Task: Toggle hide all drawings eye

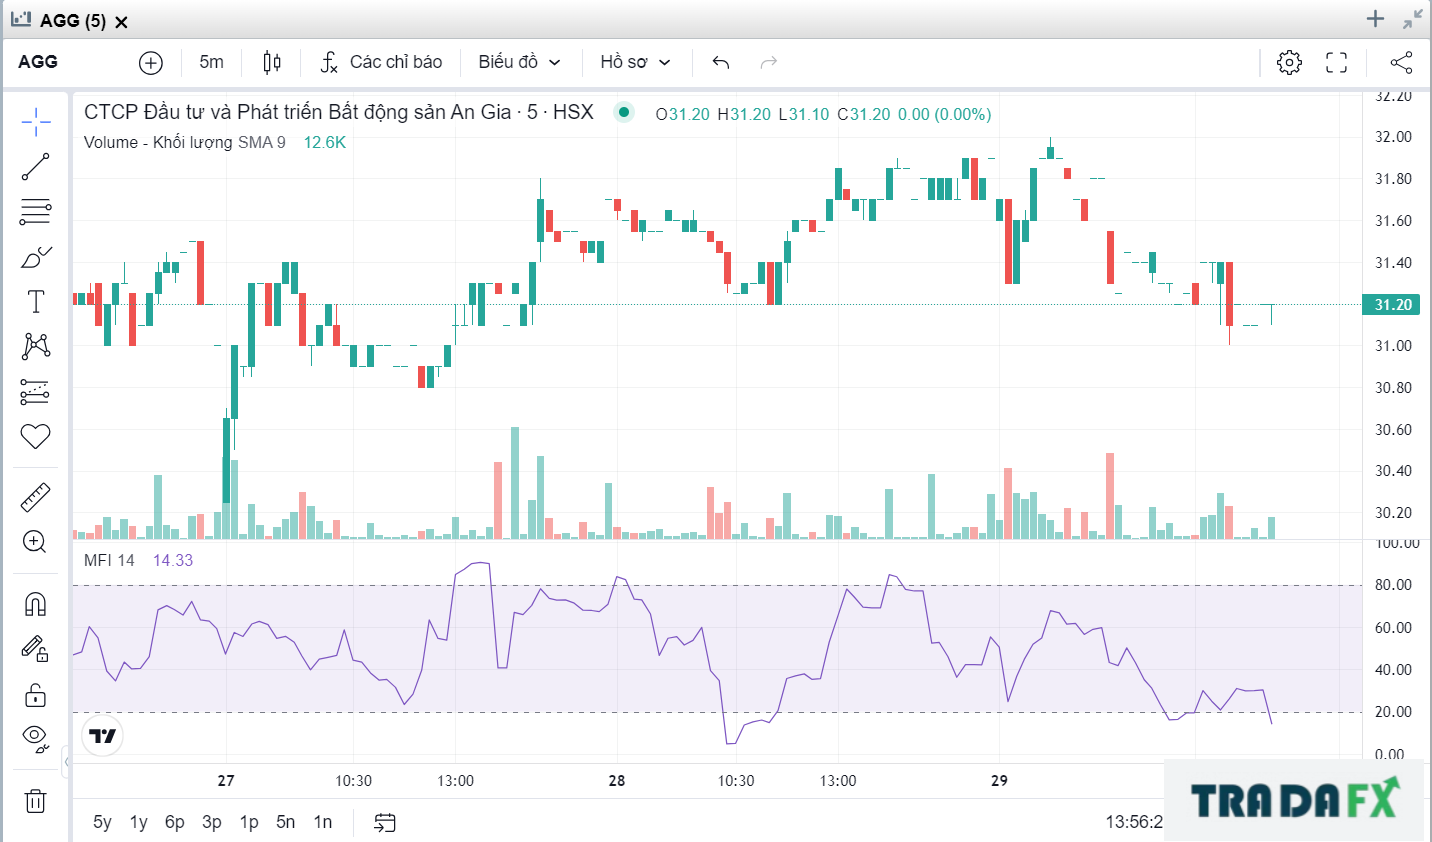Action: 36,739
